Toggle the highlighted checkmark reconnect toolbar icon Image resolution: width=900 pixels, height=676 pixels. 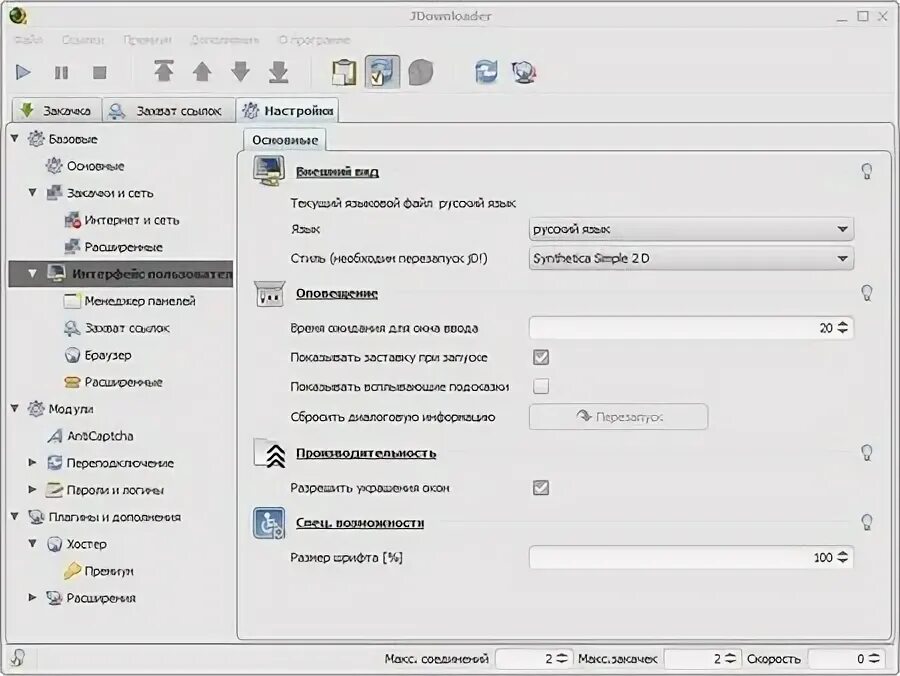coord(382,72)
